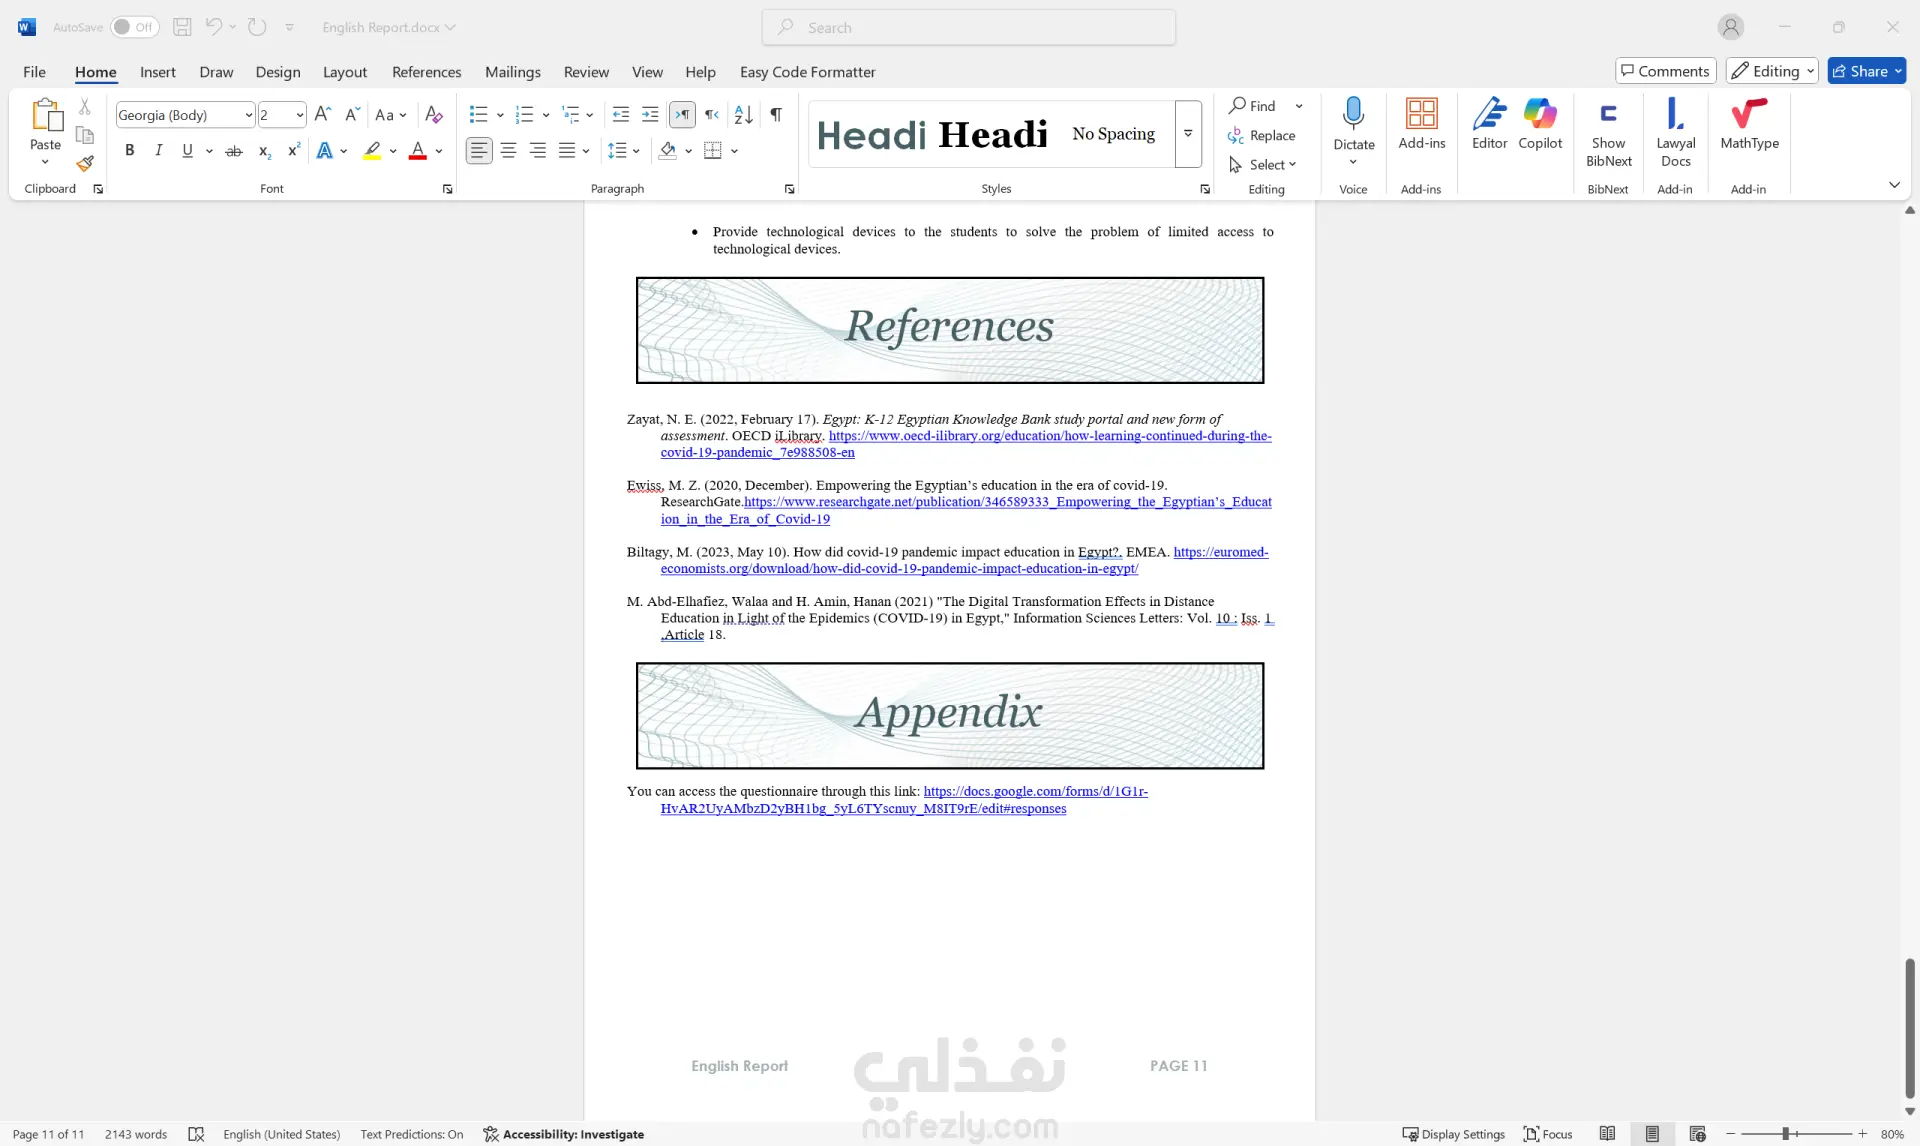Switch to the Layout tab
This screenshot has height=1146, width=1920.
pyautogui.click(x=344, y=72)
